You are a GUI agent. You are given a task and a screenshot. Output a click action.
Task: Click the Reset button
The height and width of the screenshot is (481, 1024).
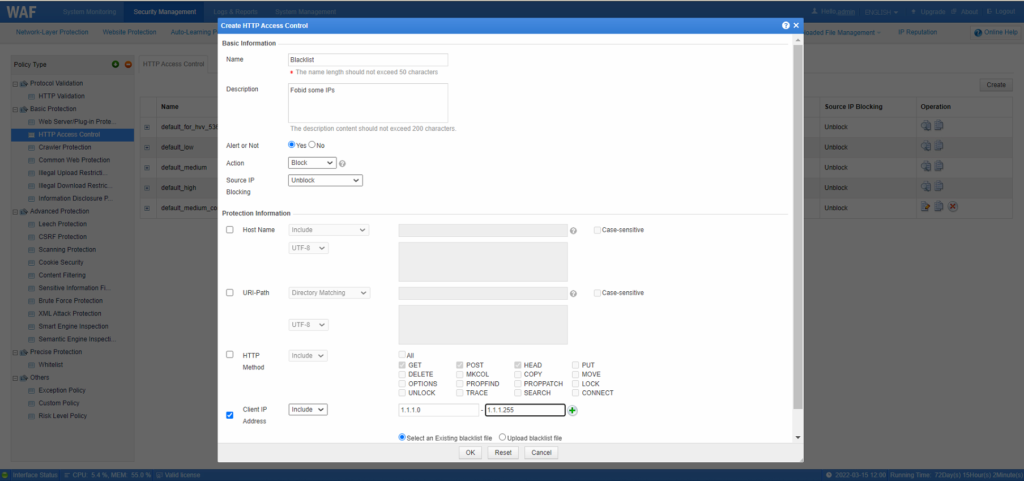pyautogui.click(x=502, y=452)
